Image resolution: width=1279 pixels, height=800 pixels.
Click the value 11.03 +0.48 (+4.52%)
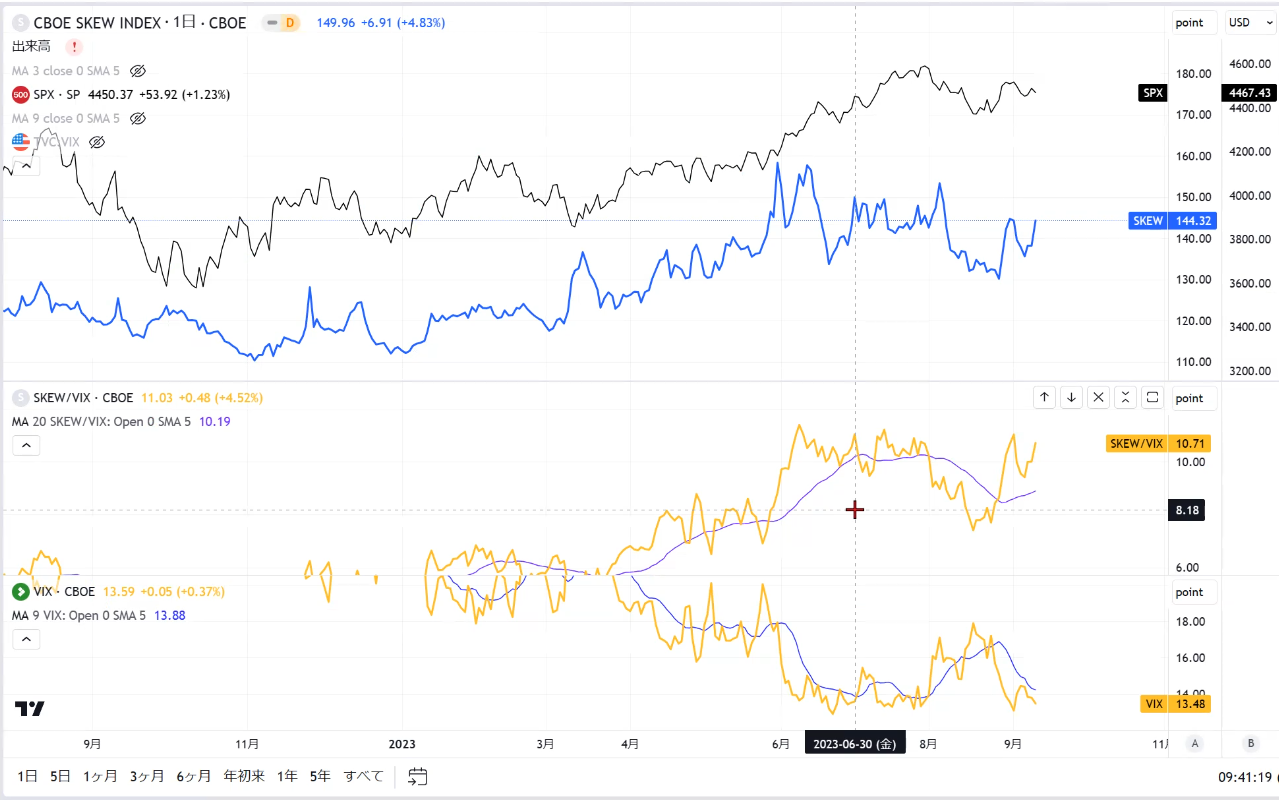pyautogui.click(x=202, y=397)
